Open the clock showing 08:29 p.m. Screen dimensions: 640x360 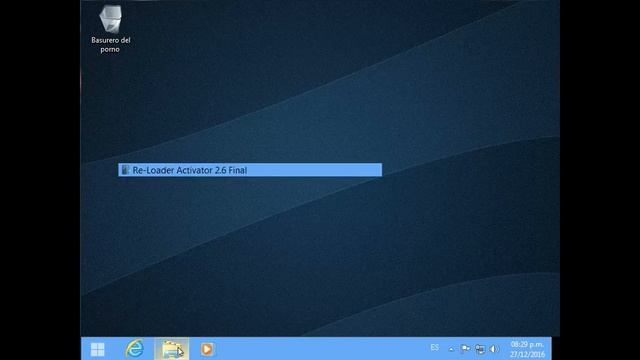point(527,349)
